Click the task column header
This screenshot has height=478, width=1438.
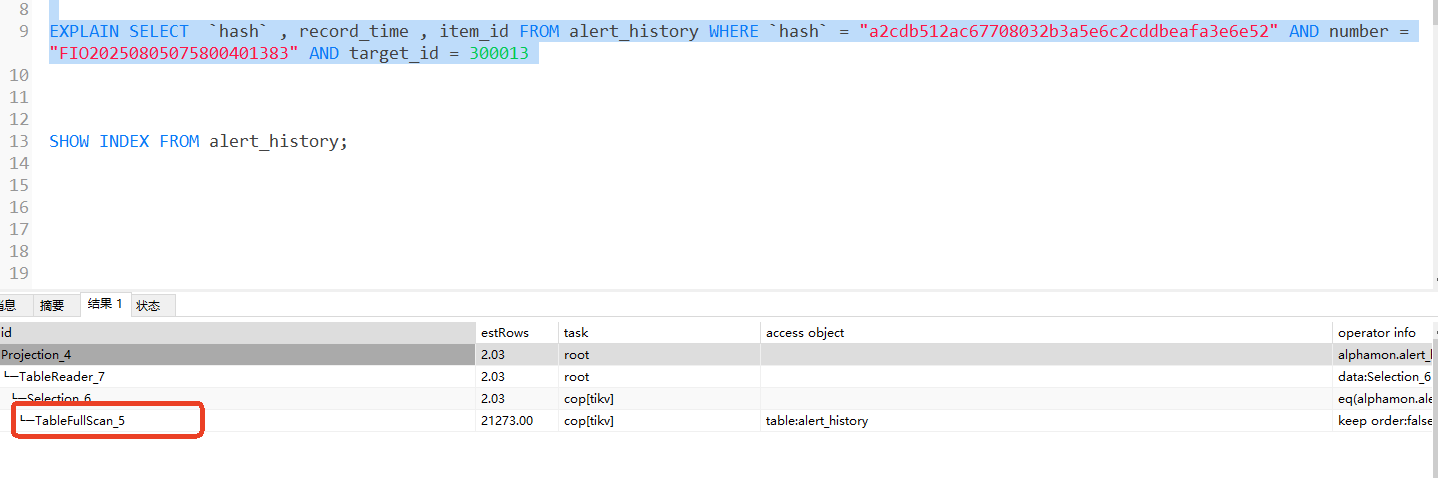pos(576,332)
